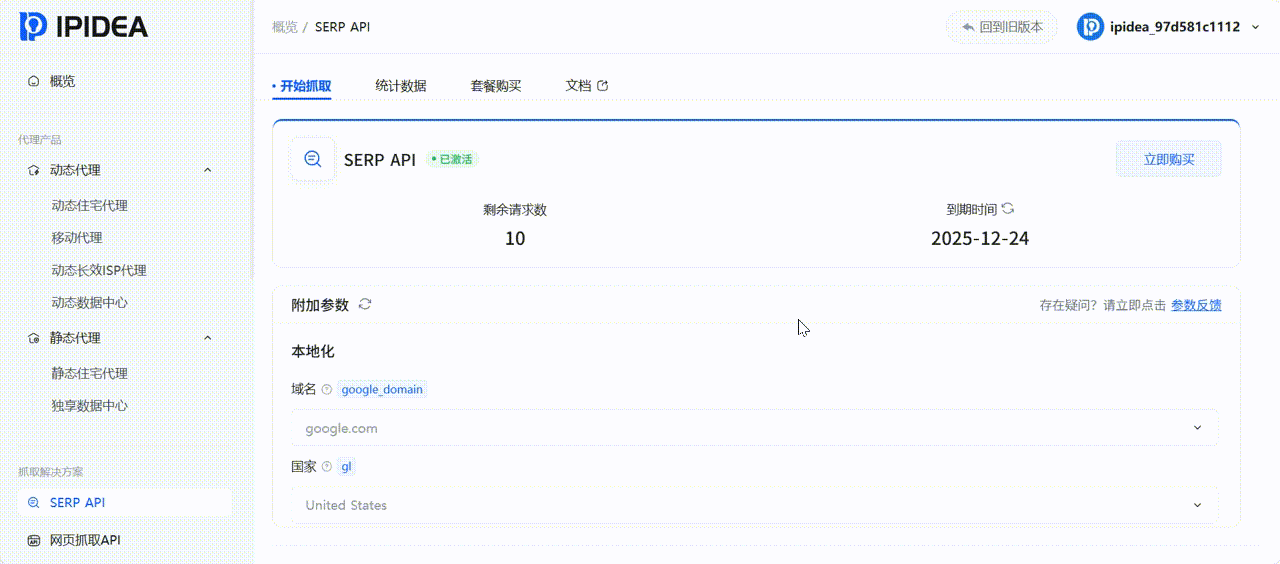Click the external link icon beside 文档
Viewport: 1280px width, 564px height.
(602, 86)
